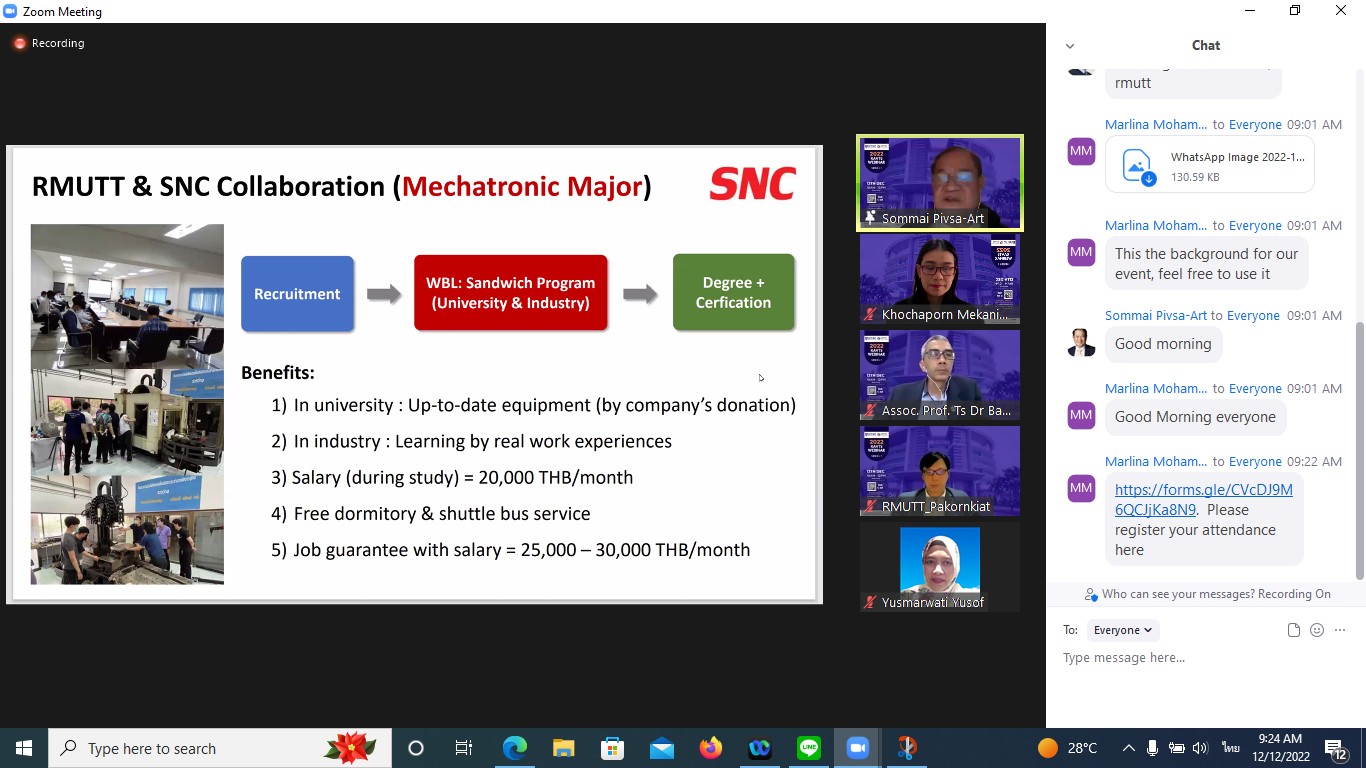Show hidden system tray icons
Image resolution: width=1366 pixels, height=768 pixels.
[1128, 748]
